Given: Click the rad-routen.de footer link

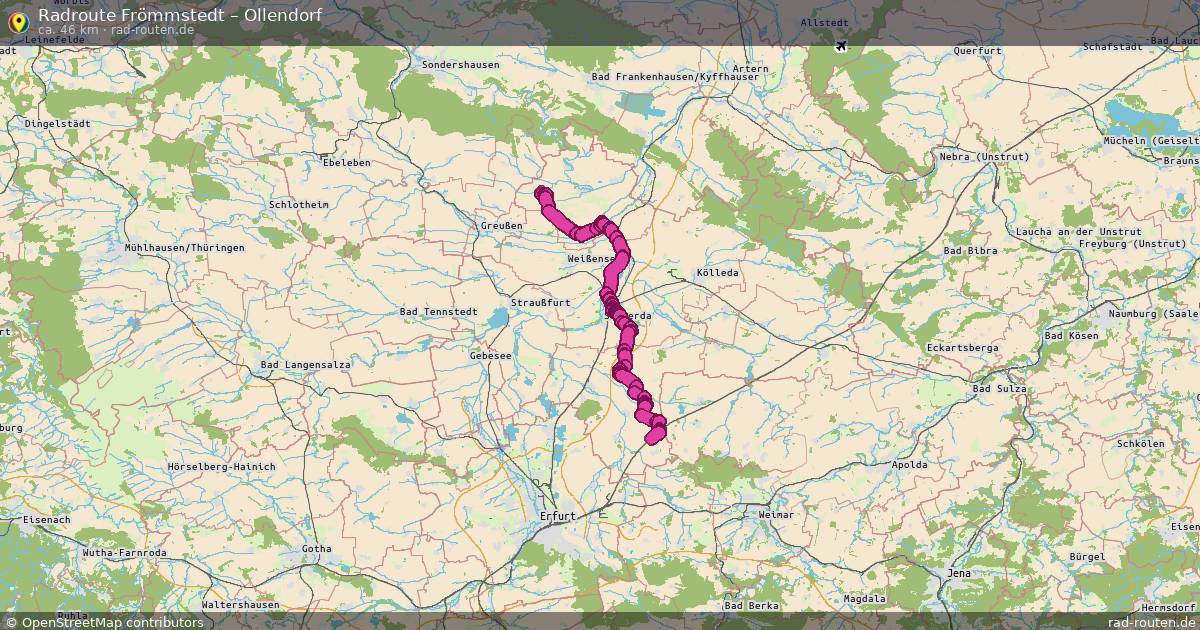Looking at the screenshot, I should (x=1152, y=622).
